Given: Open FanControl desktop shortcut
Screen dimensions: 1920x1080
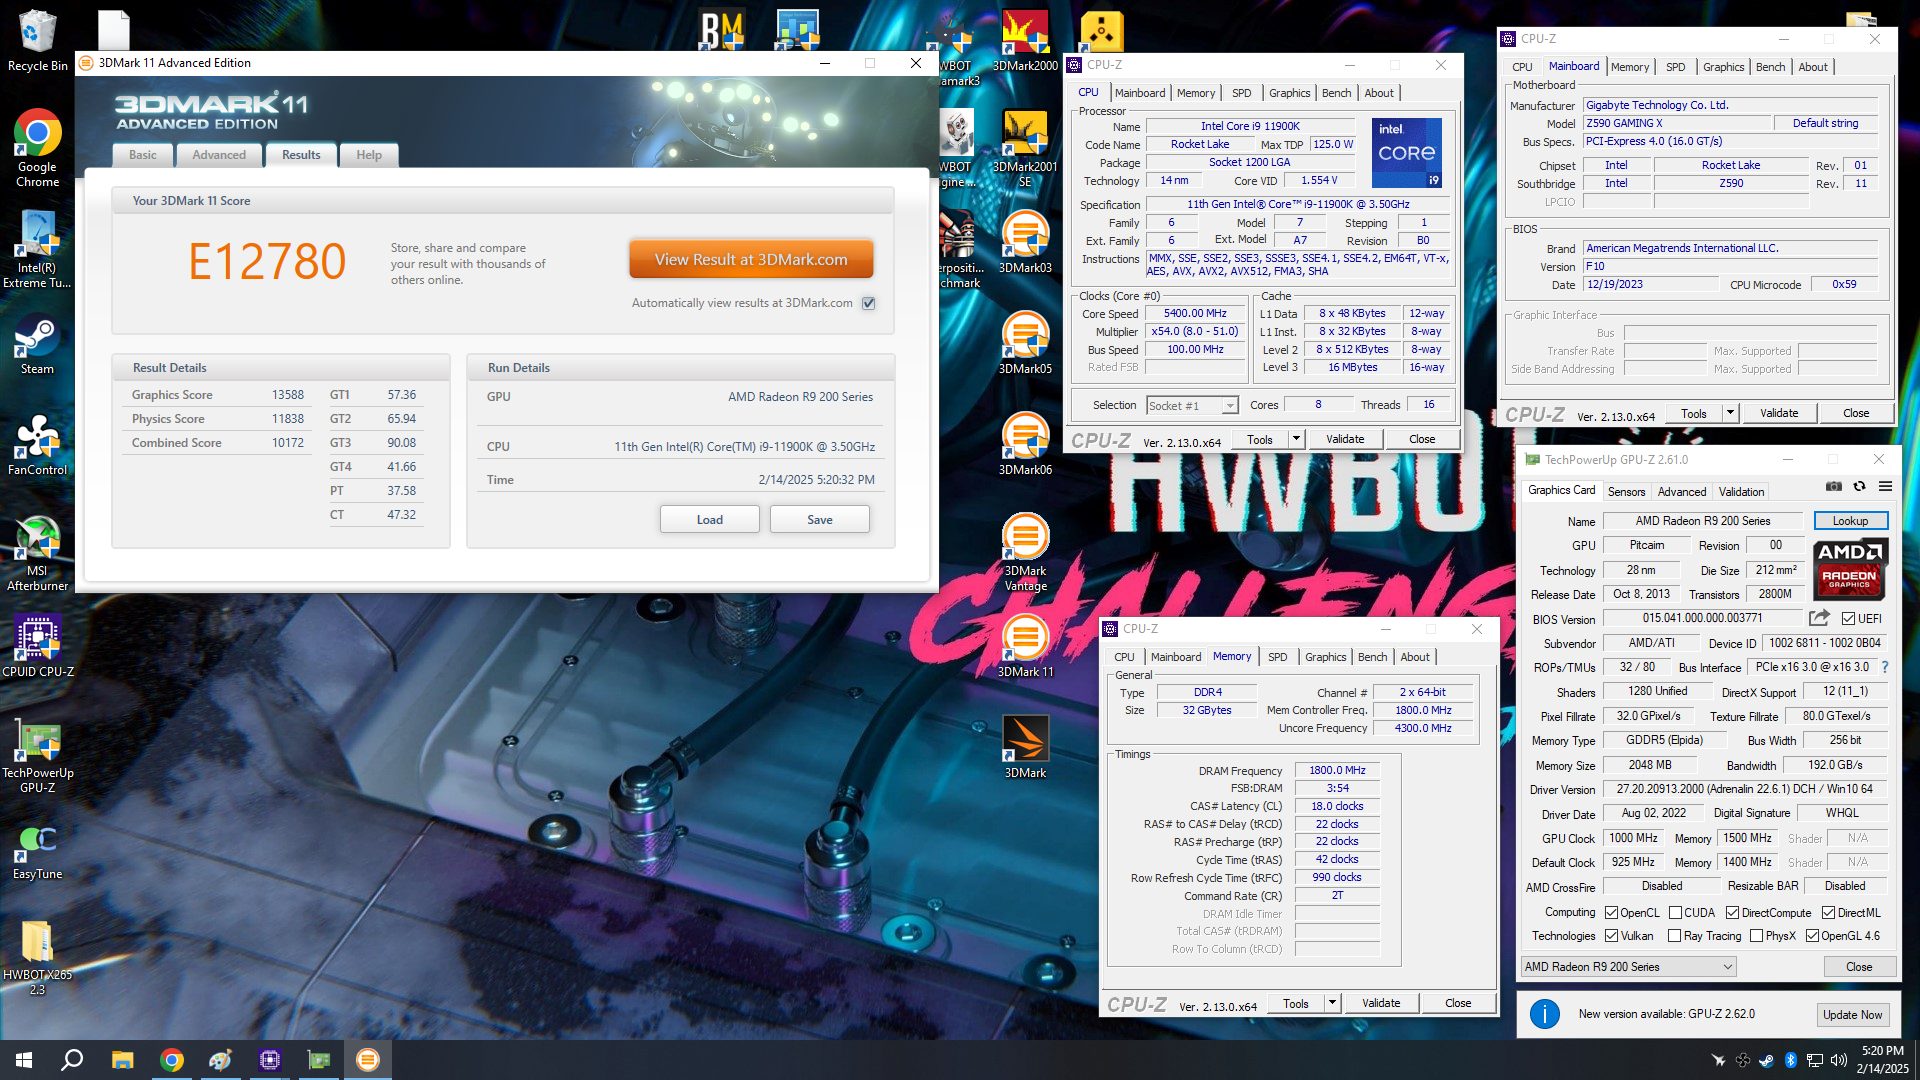Looking at the screenshot, I should [x=37, y=445].
